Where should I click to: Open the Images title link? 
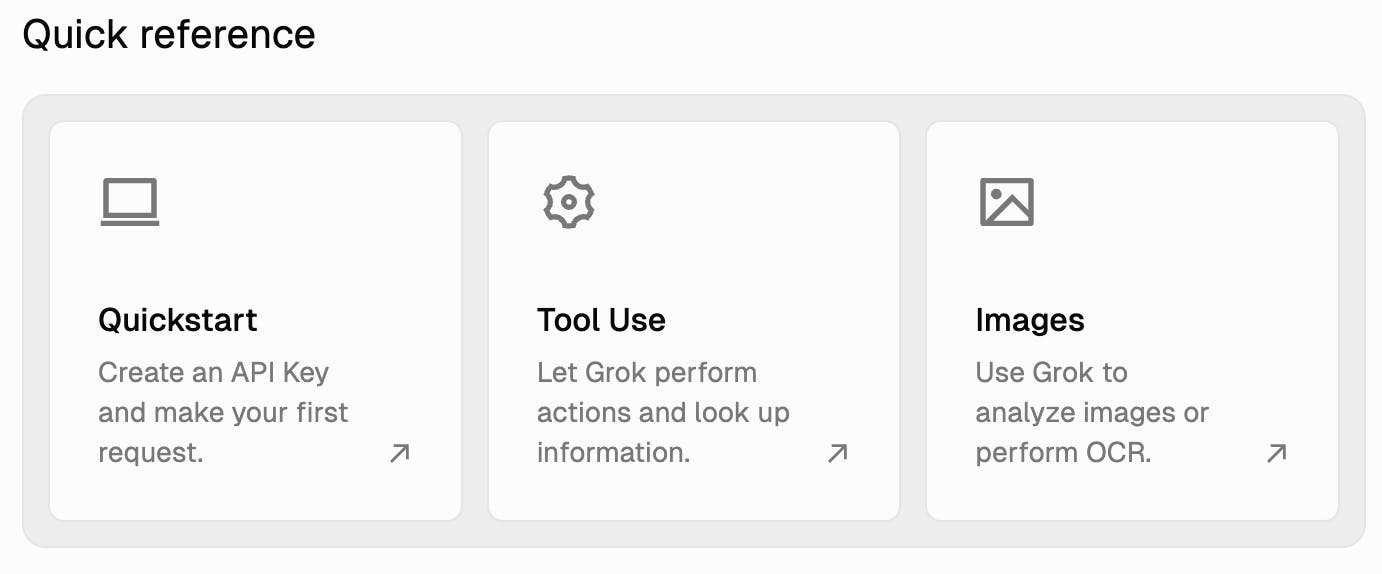coord(1029,320)
